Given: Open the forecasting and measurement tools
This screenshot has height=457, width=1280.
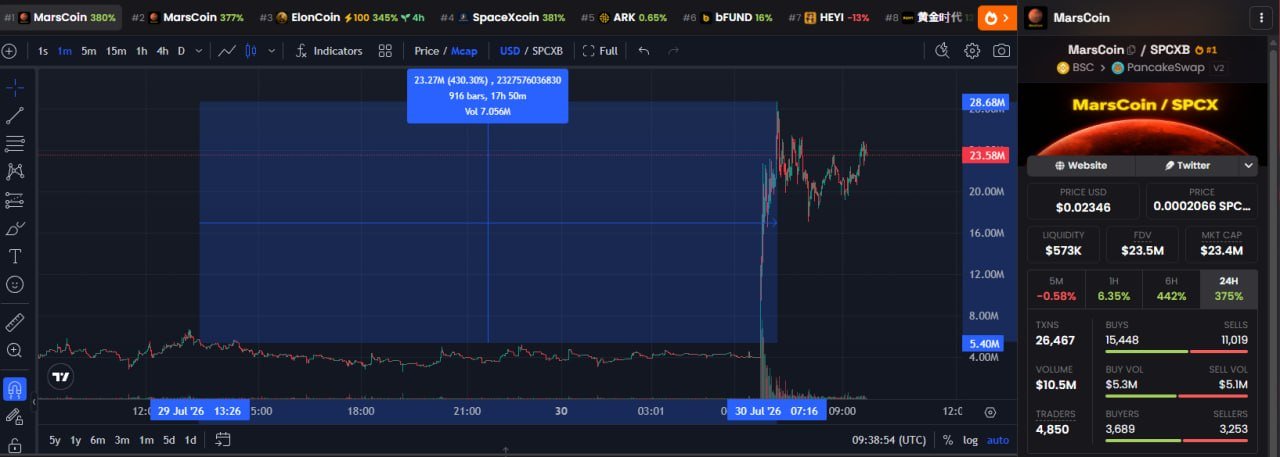Looking at the screenshot, I should click(x=15, y=200).
